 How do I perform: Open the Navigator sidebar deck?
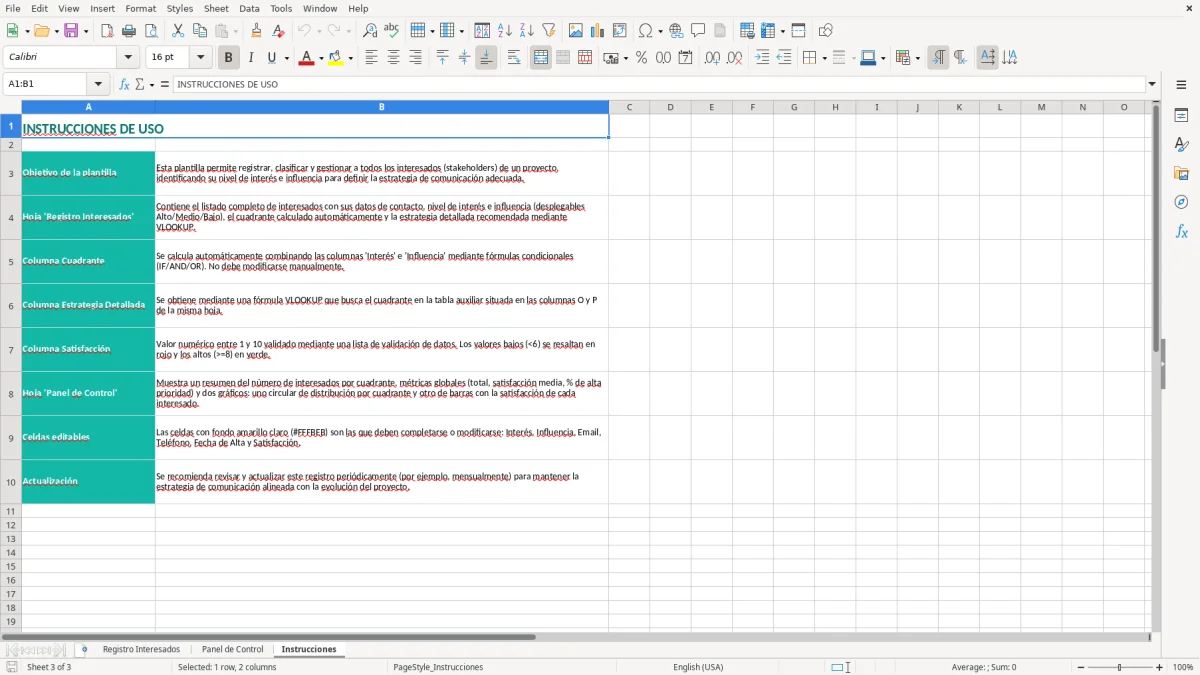pyautogui.click(x=1181, y=202)
